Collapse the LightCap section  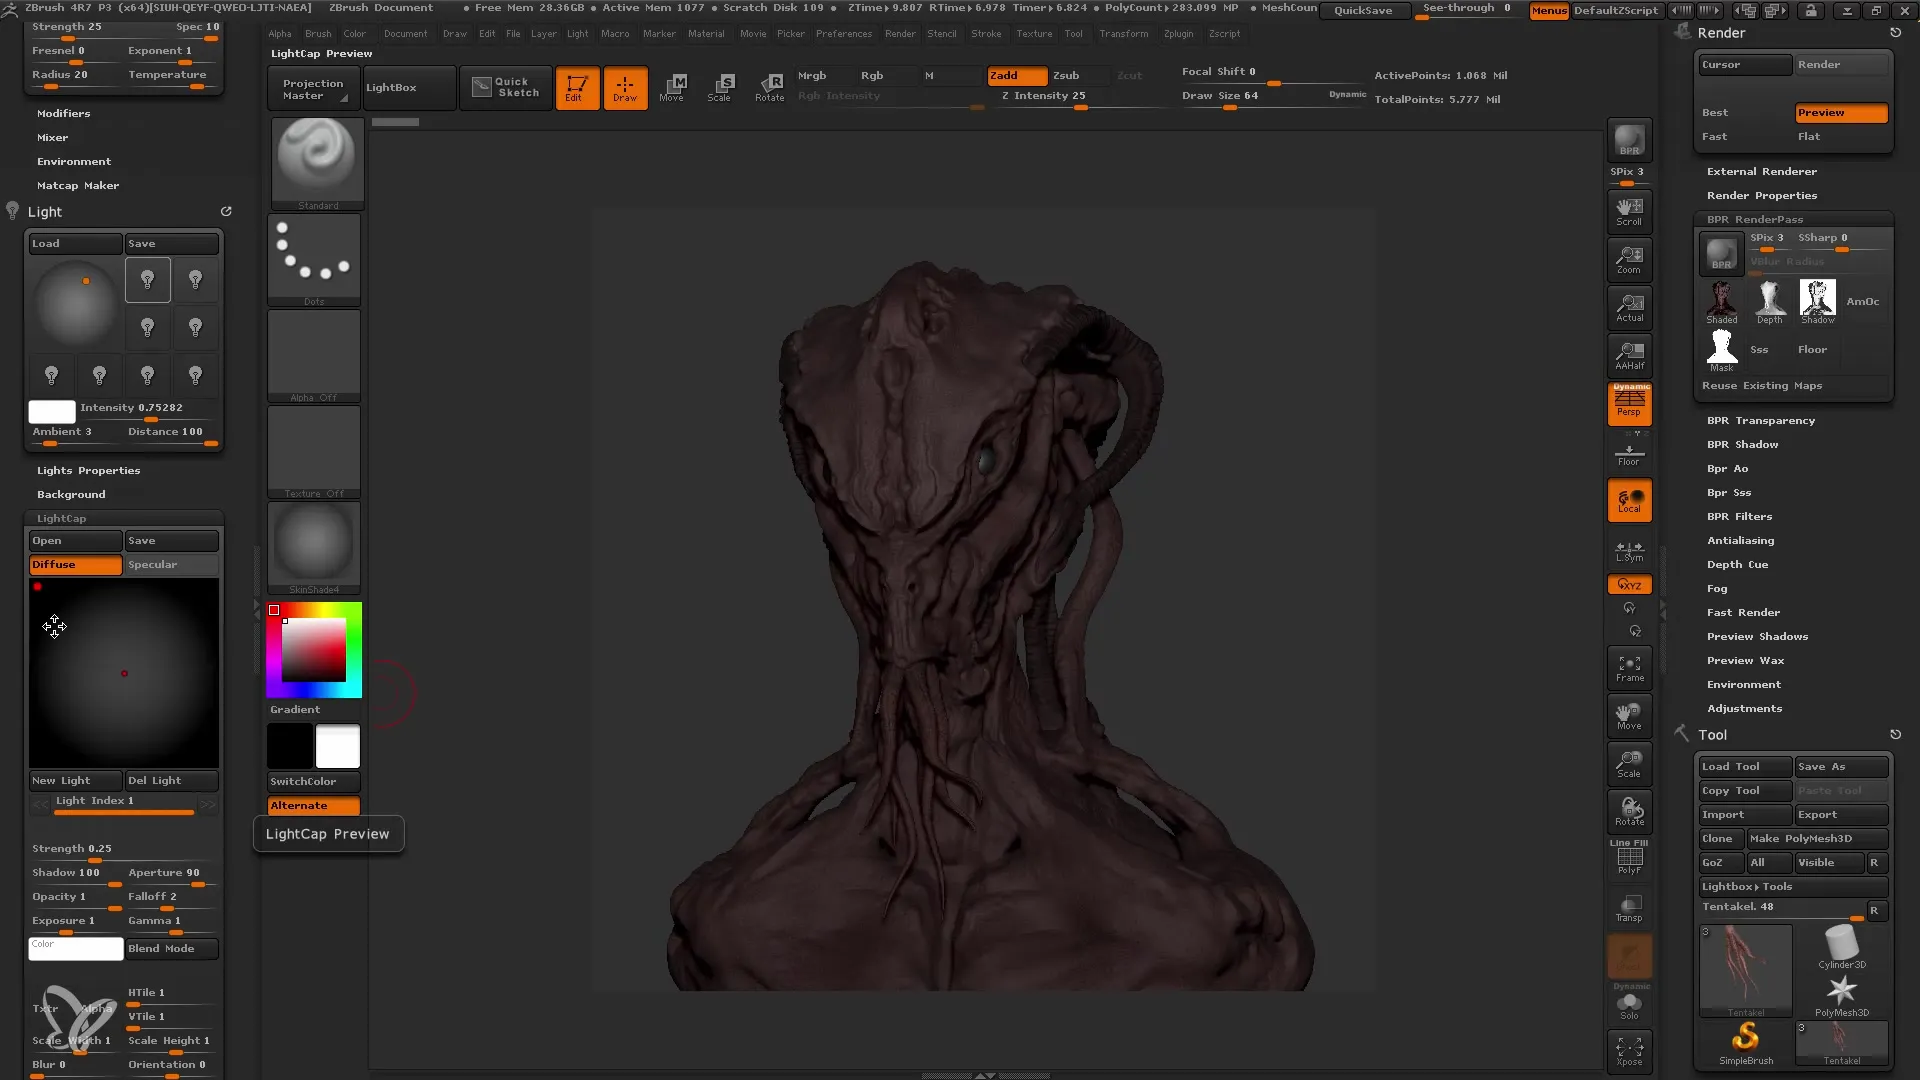point(61,519)
